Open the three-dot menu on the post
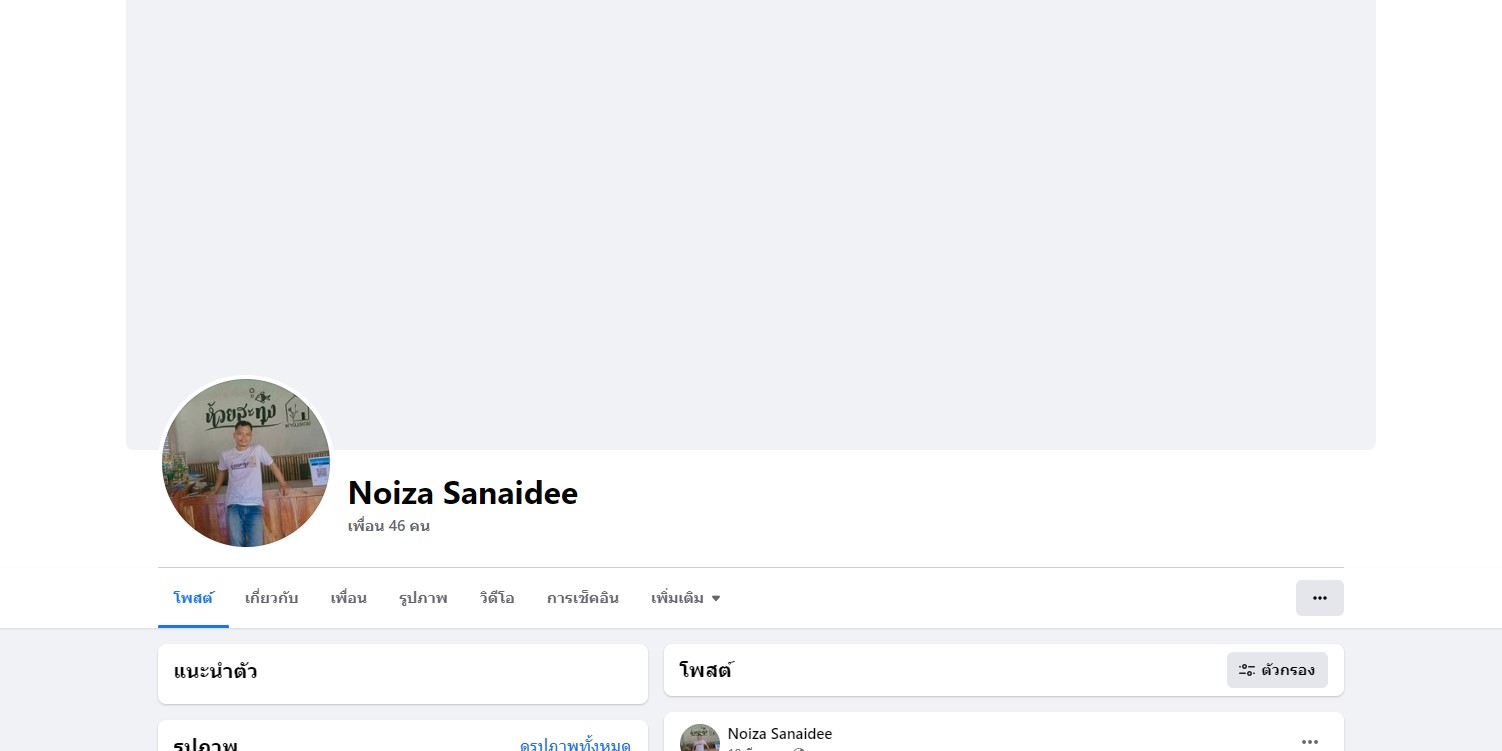 1309,741
